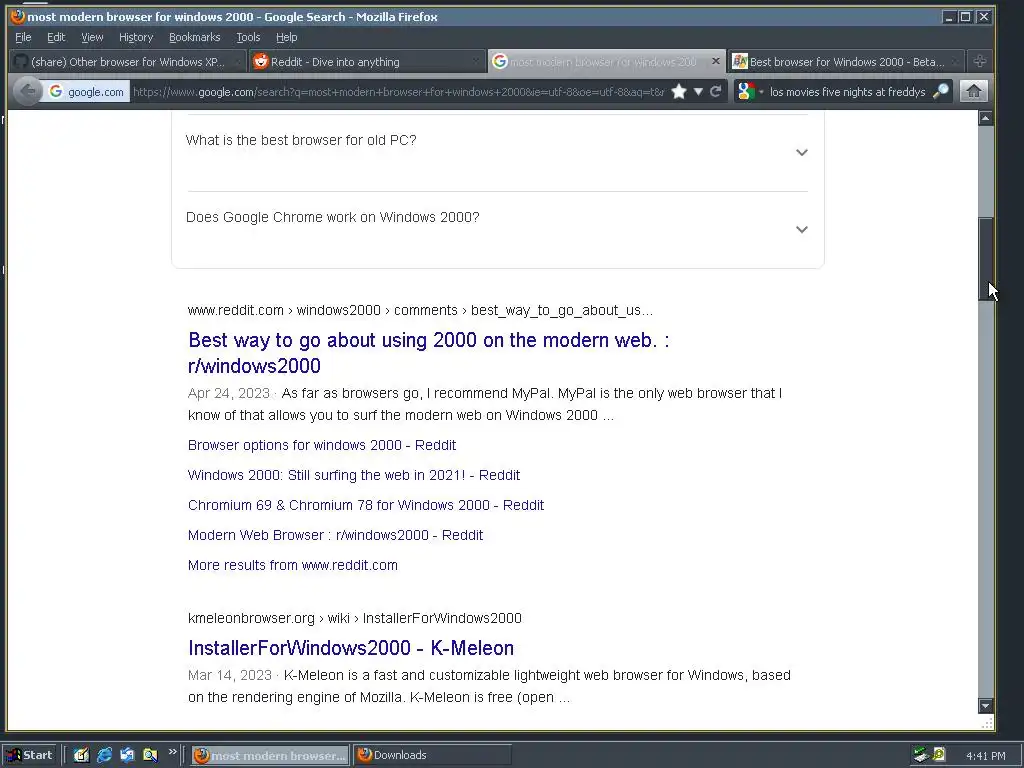
Task: Open the History menu
Action: tap(136, 37)
